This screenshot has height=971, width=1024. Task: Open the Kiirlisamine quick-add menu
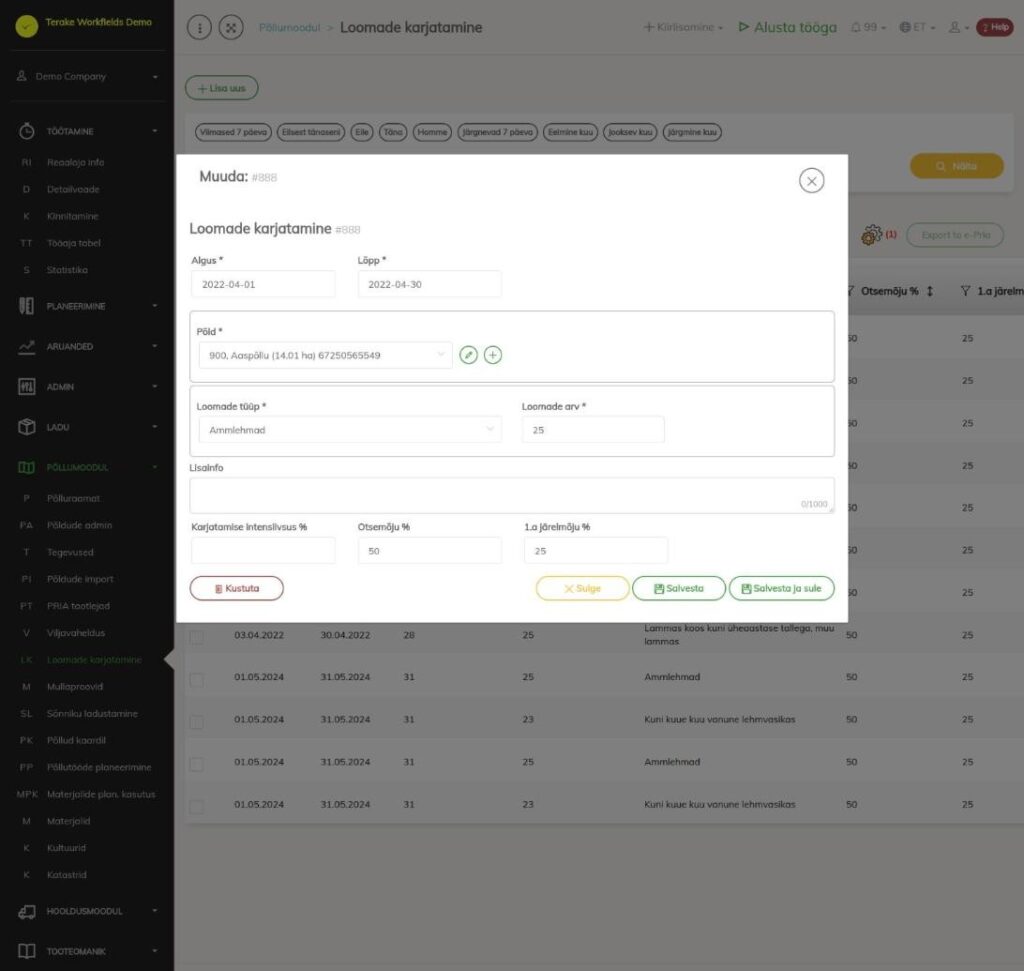point(683,27)
